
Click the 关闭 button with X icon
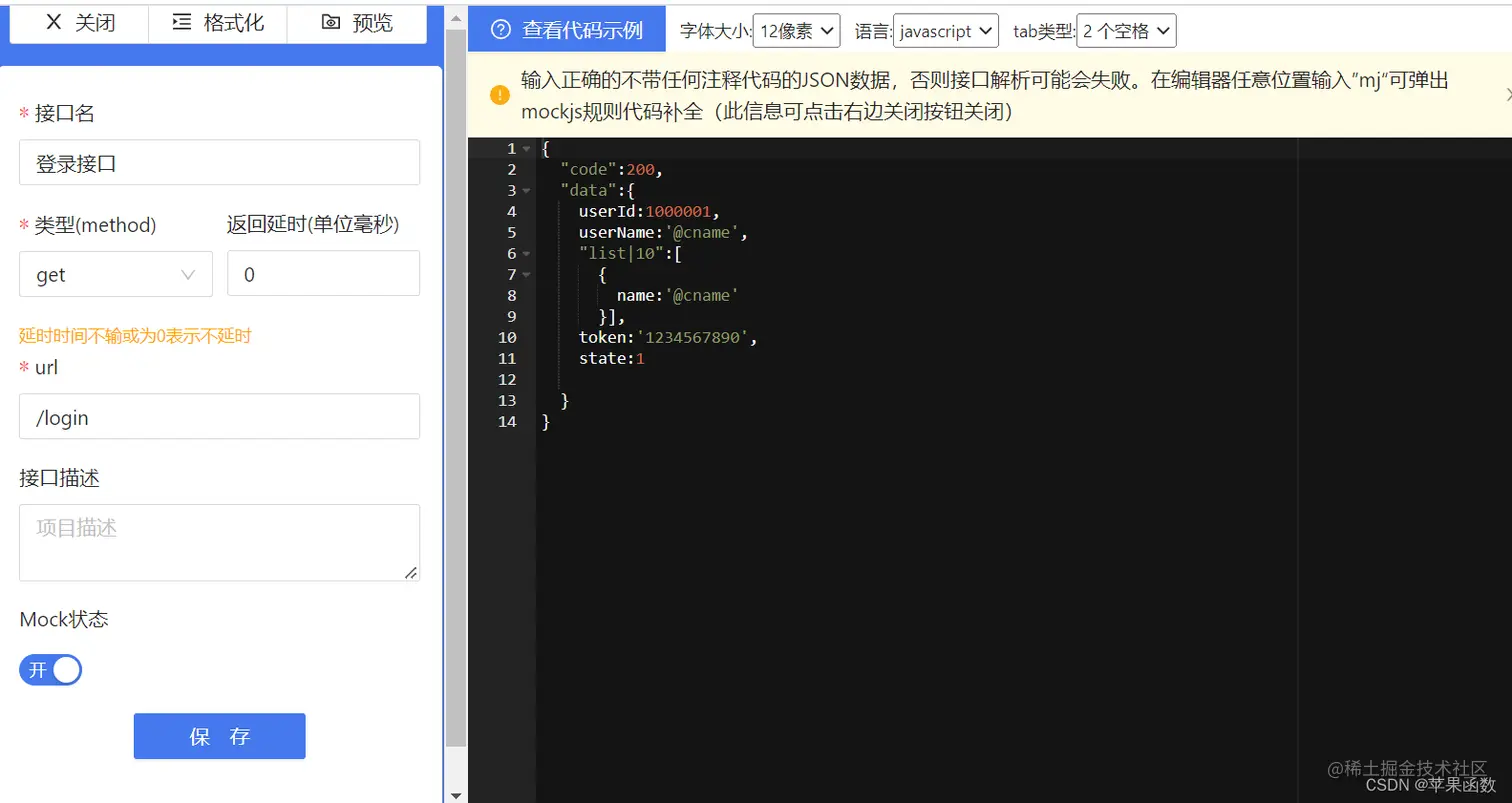(x=79, y=23)
